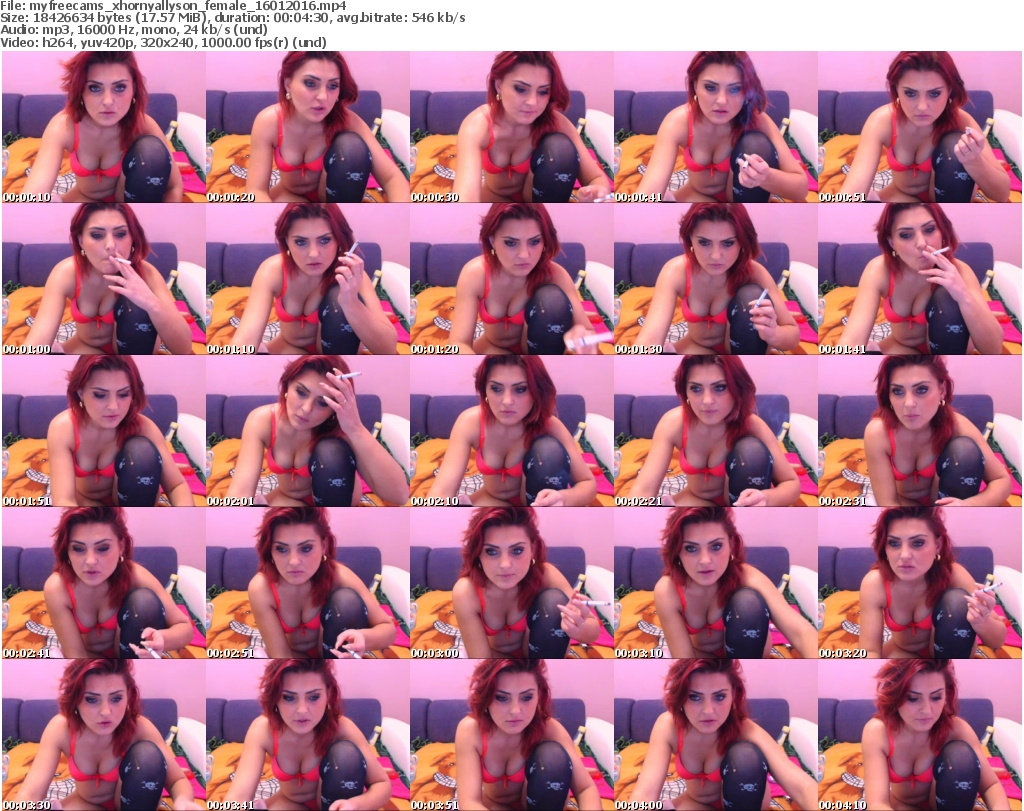This screenshot has height=811, width=1024.
Task: Pick the frame stamped 00:01:41
Action: pyautogui.click(x=920, y=279)
